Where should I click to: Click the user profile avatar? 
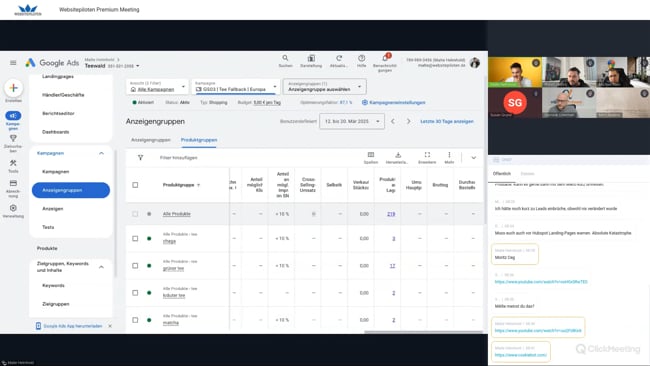475,63
